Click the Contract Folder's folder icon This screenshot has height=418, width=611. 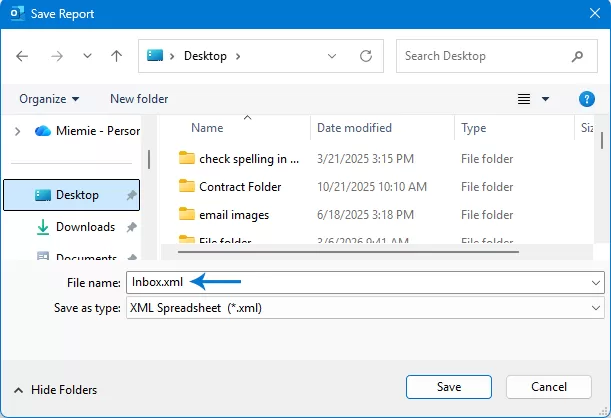click(187, 186)
